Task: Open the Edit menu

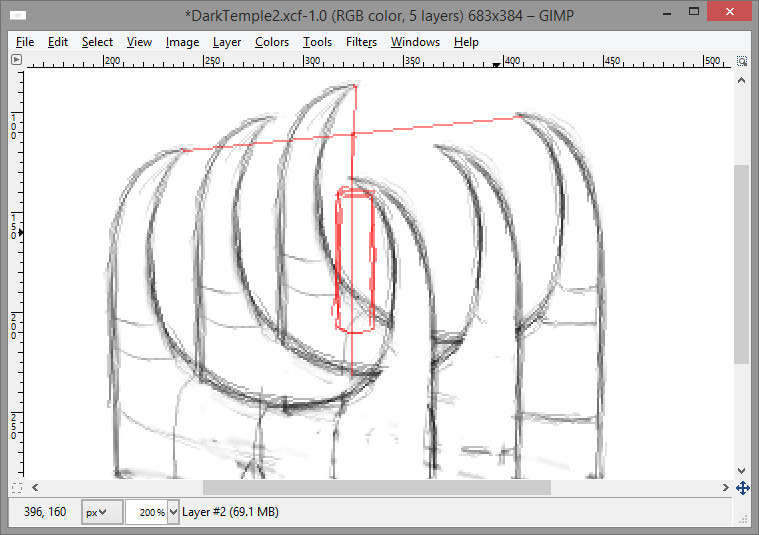Action: pyautogui.click(x=58, y=42)
